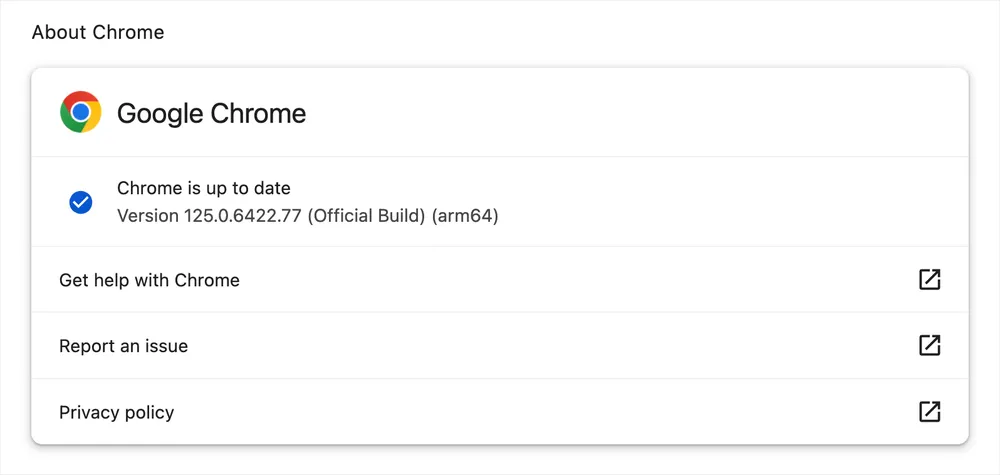Image resolution: width=1000 pixels, height=475 pixels.
Task: Click the Google Chrome title text
Action: click(x=211, y=113)
